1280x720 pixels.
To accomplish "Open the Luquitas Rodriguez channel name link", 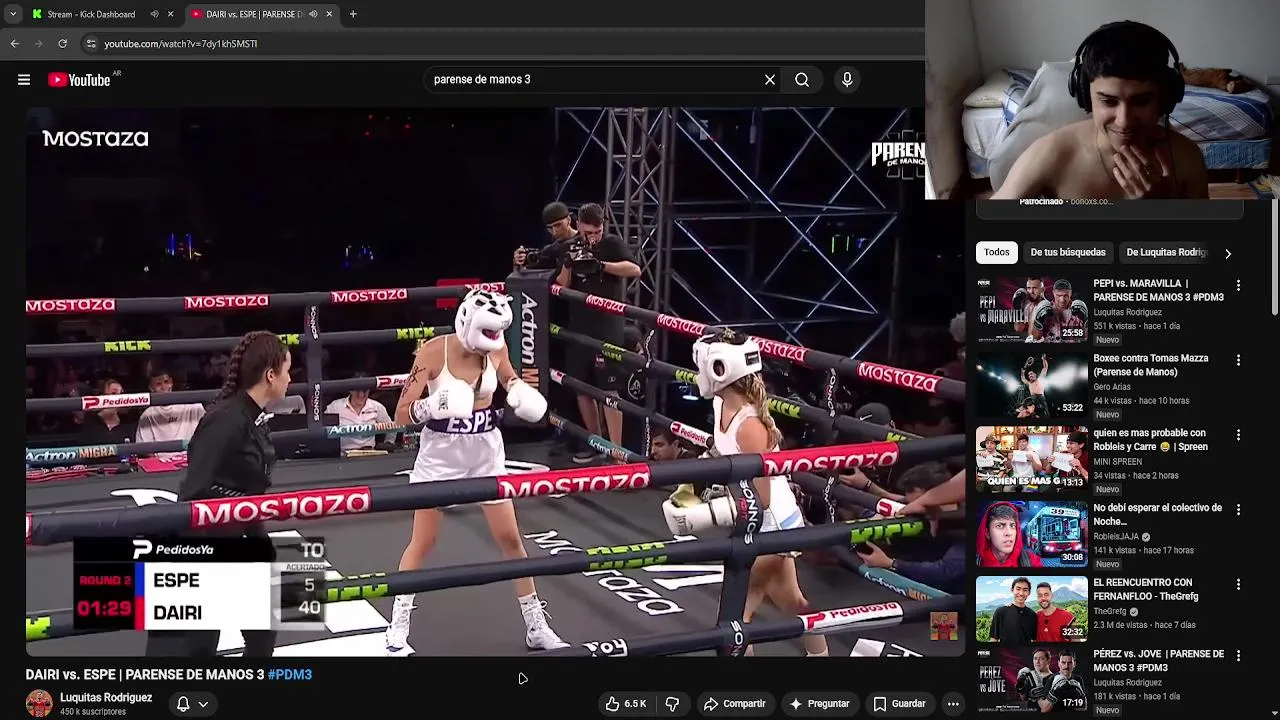I will coord(106,698).
